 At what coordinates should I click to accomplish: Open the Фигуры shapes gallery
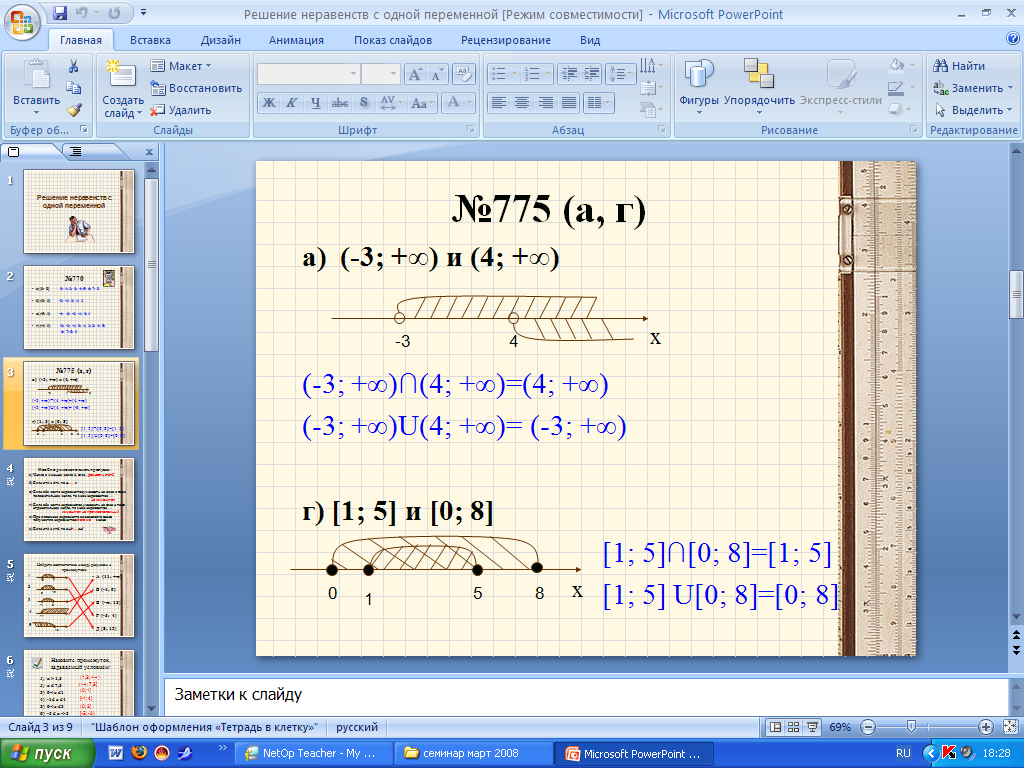coord(699,85)
